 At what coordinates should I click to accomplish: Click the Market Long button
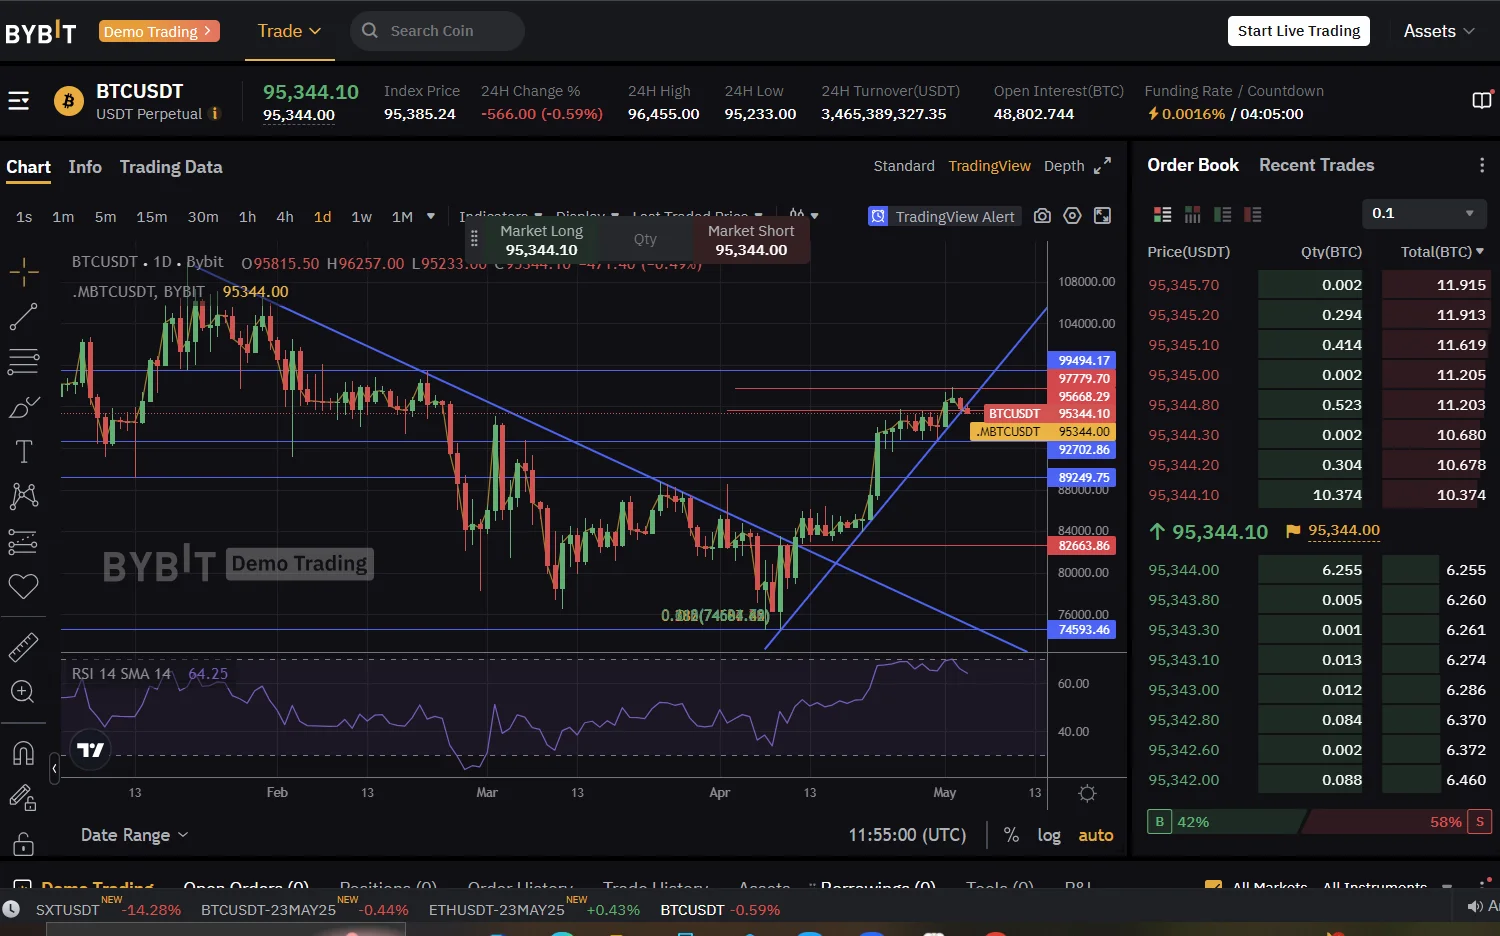coord(541,240)
